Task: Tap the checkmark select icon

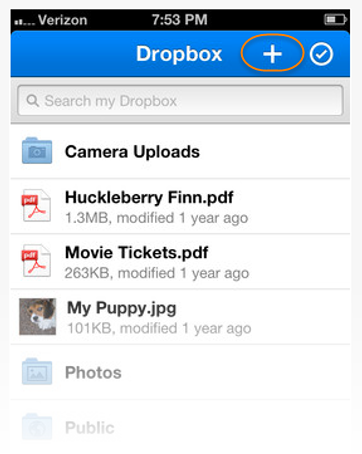Action: [x=321, y=54]
